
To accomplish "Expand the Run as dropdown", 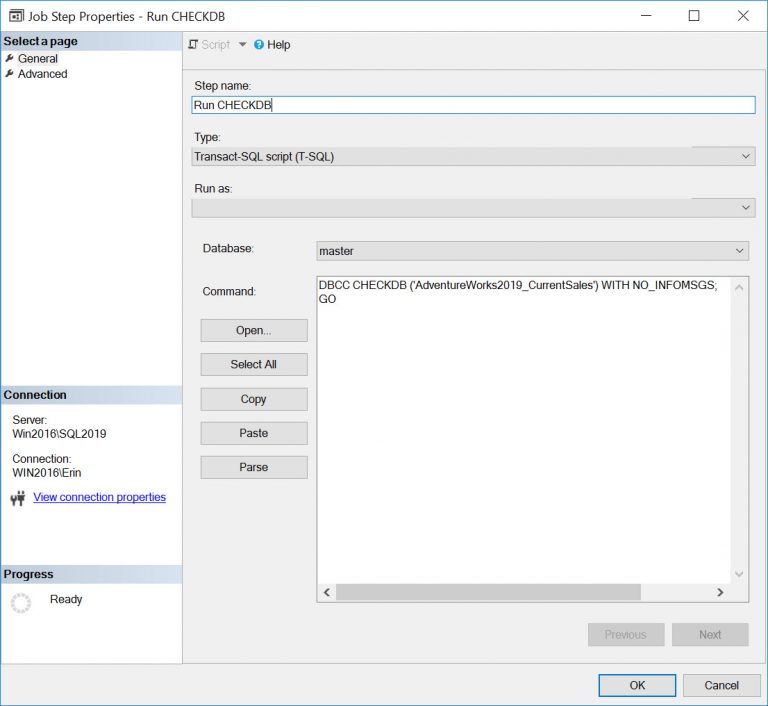I will [746, 207].
